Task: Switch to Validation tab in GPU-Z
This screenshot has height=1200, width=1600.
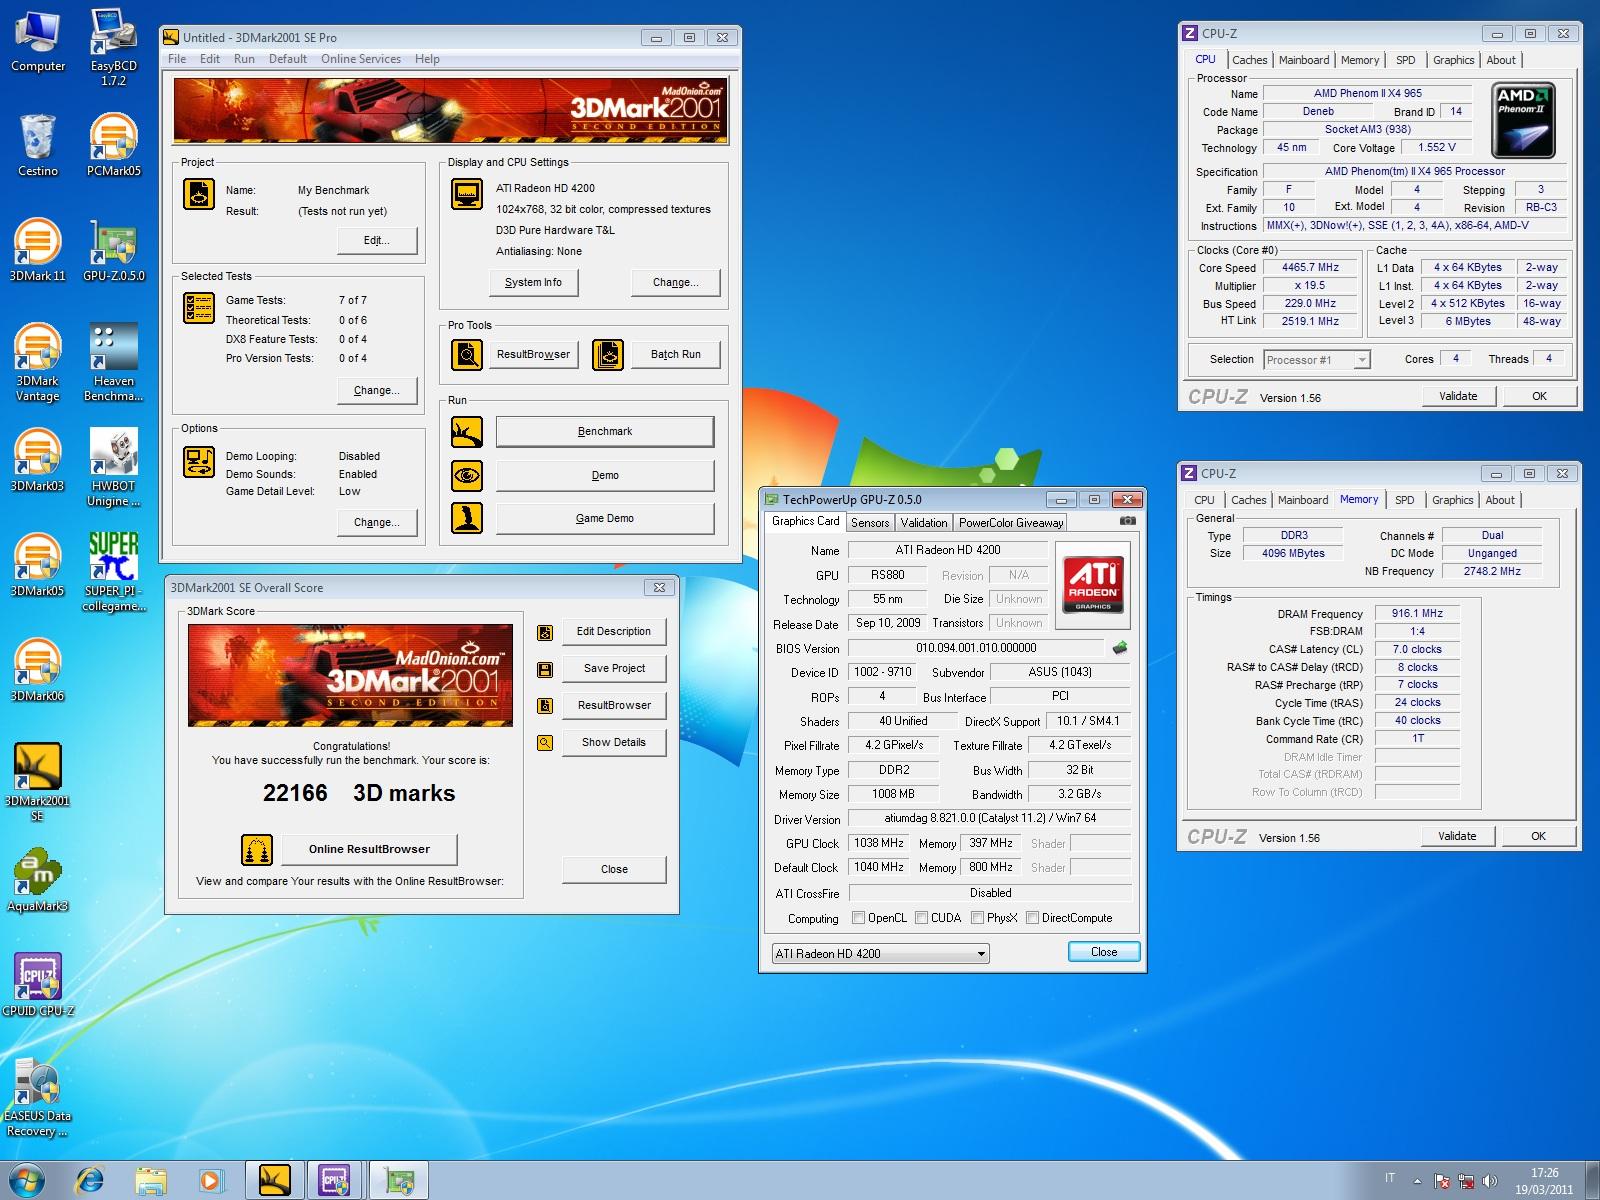Action: coord(923,523)
